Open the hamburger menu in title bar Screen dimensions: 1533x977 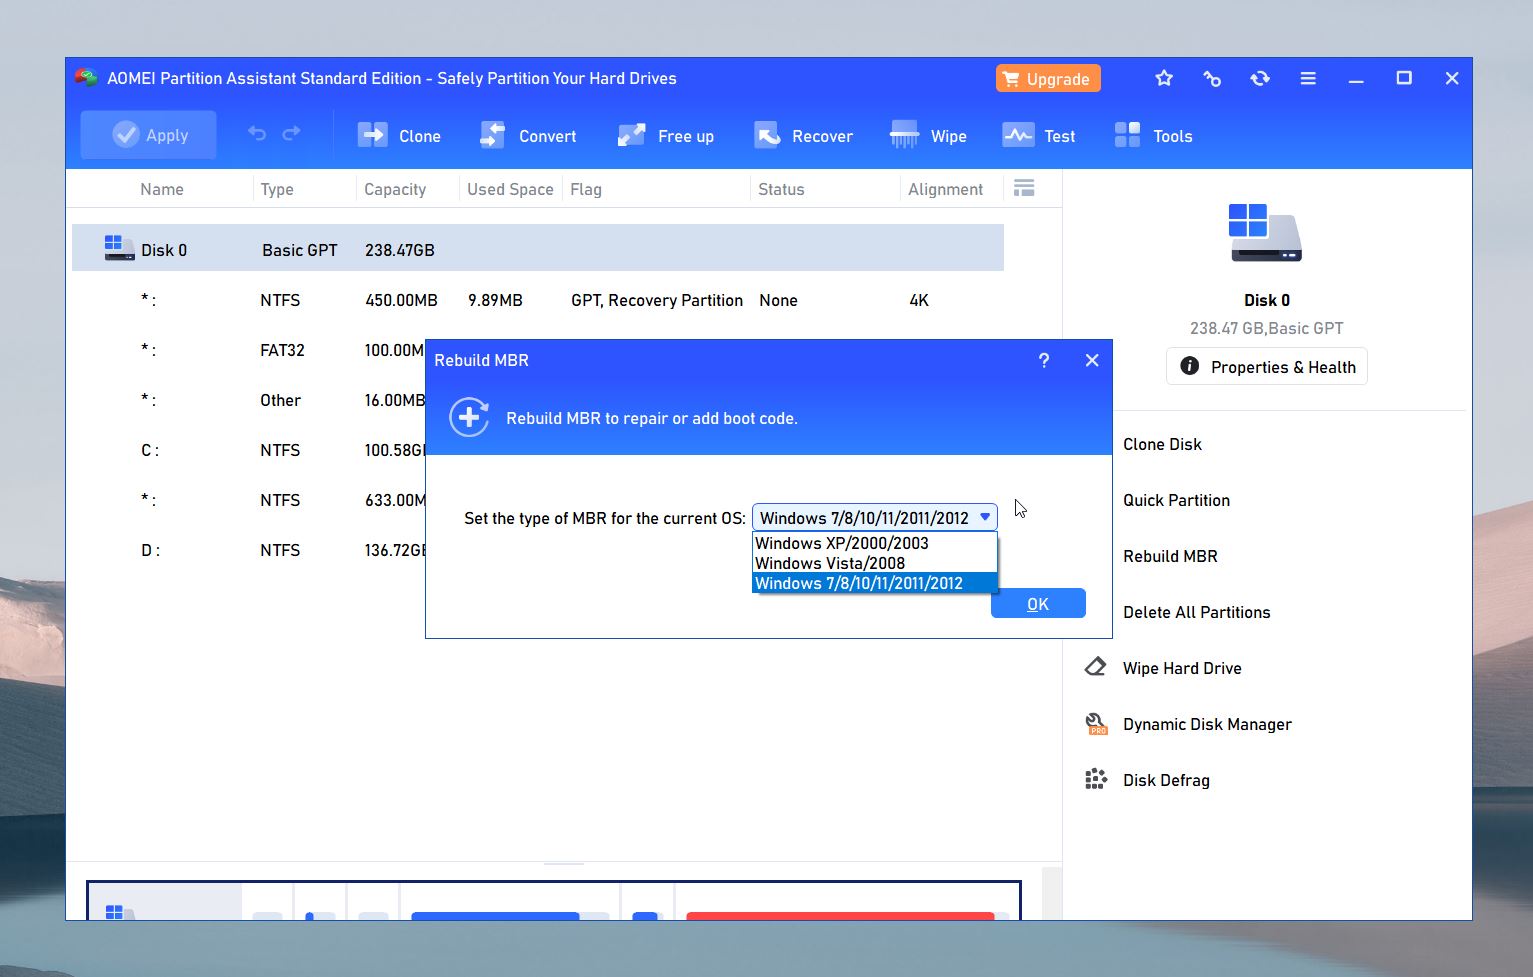(1308, 78)
